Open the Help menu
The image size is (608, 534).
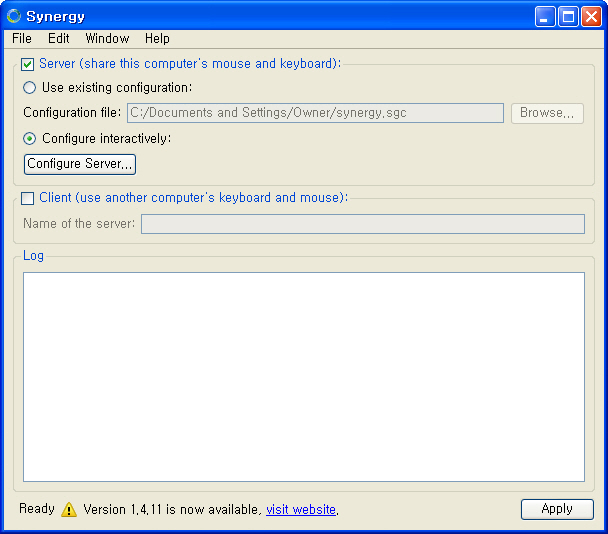[x=157, y=38]
